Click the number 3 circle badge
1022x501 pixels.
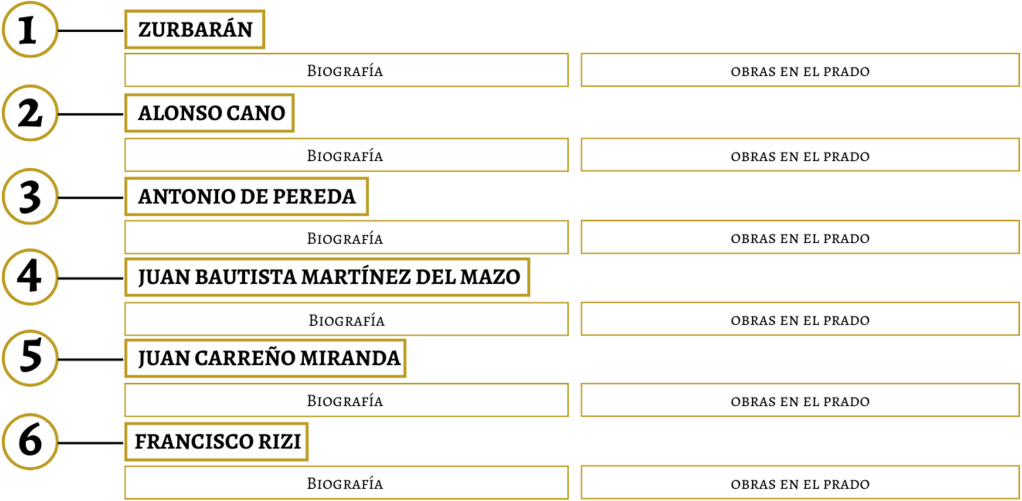tap(30, 197)
